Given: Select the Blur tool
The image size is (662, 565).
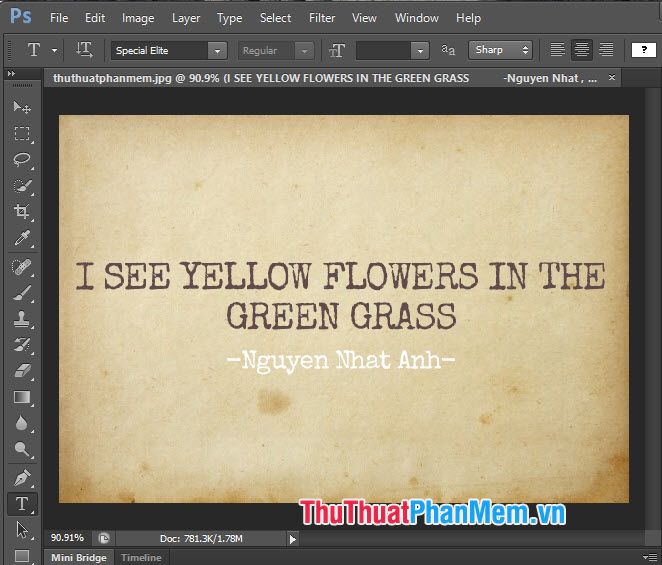Looking at the screenshot, I should point(22,423).
